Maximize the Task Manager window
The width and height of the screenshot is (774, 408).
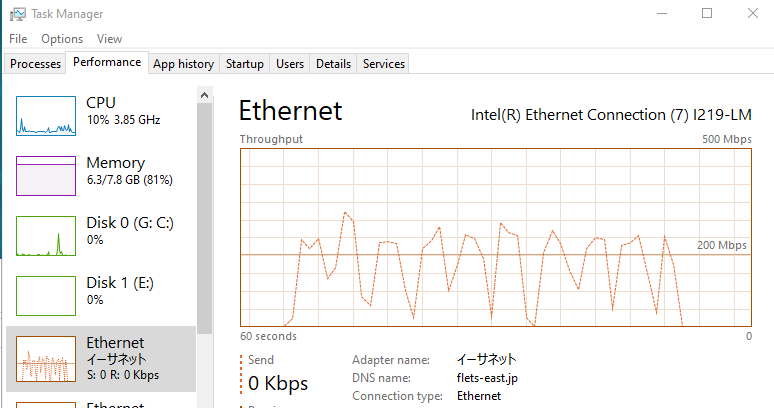pyautogui.click(x=707, y=14)
